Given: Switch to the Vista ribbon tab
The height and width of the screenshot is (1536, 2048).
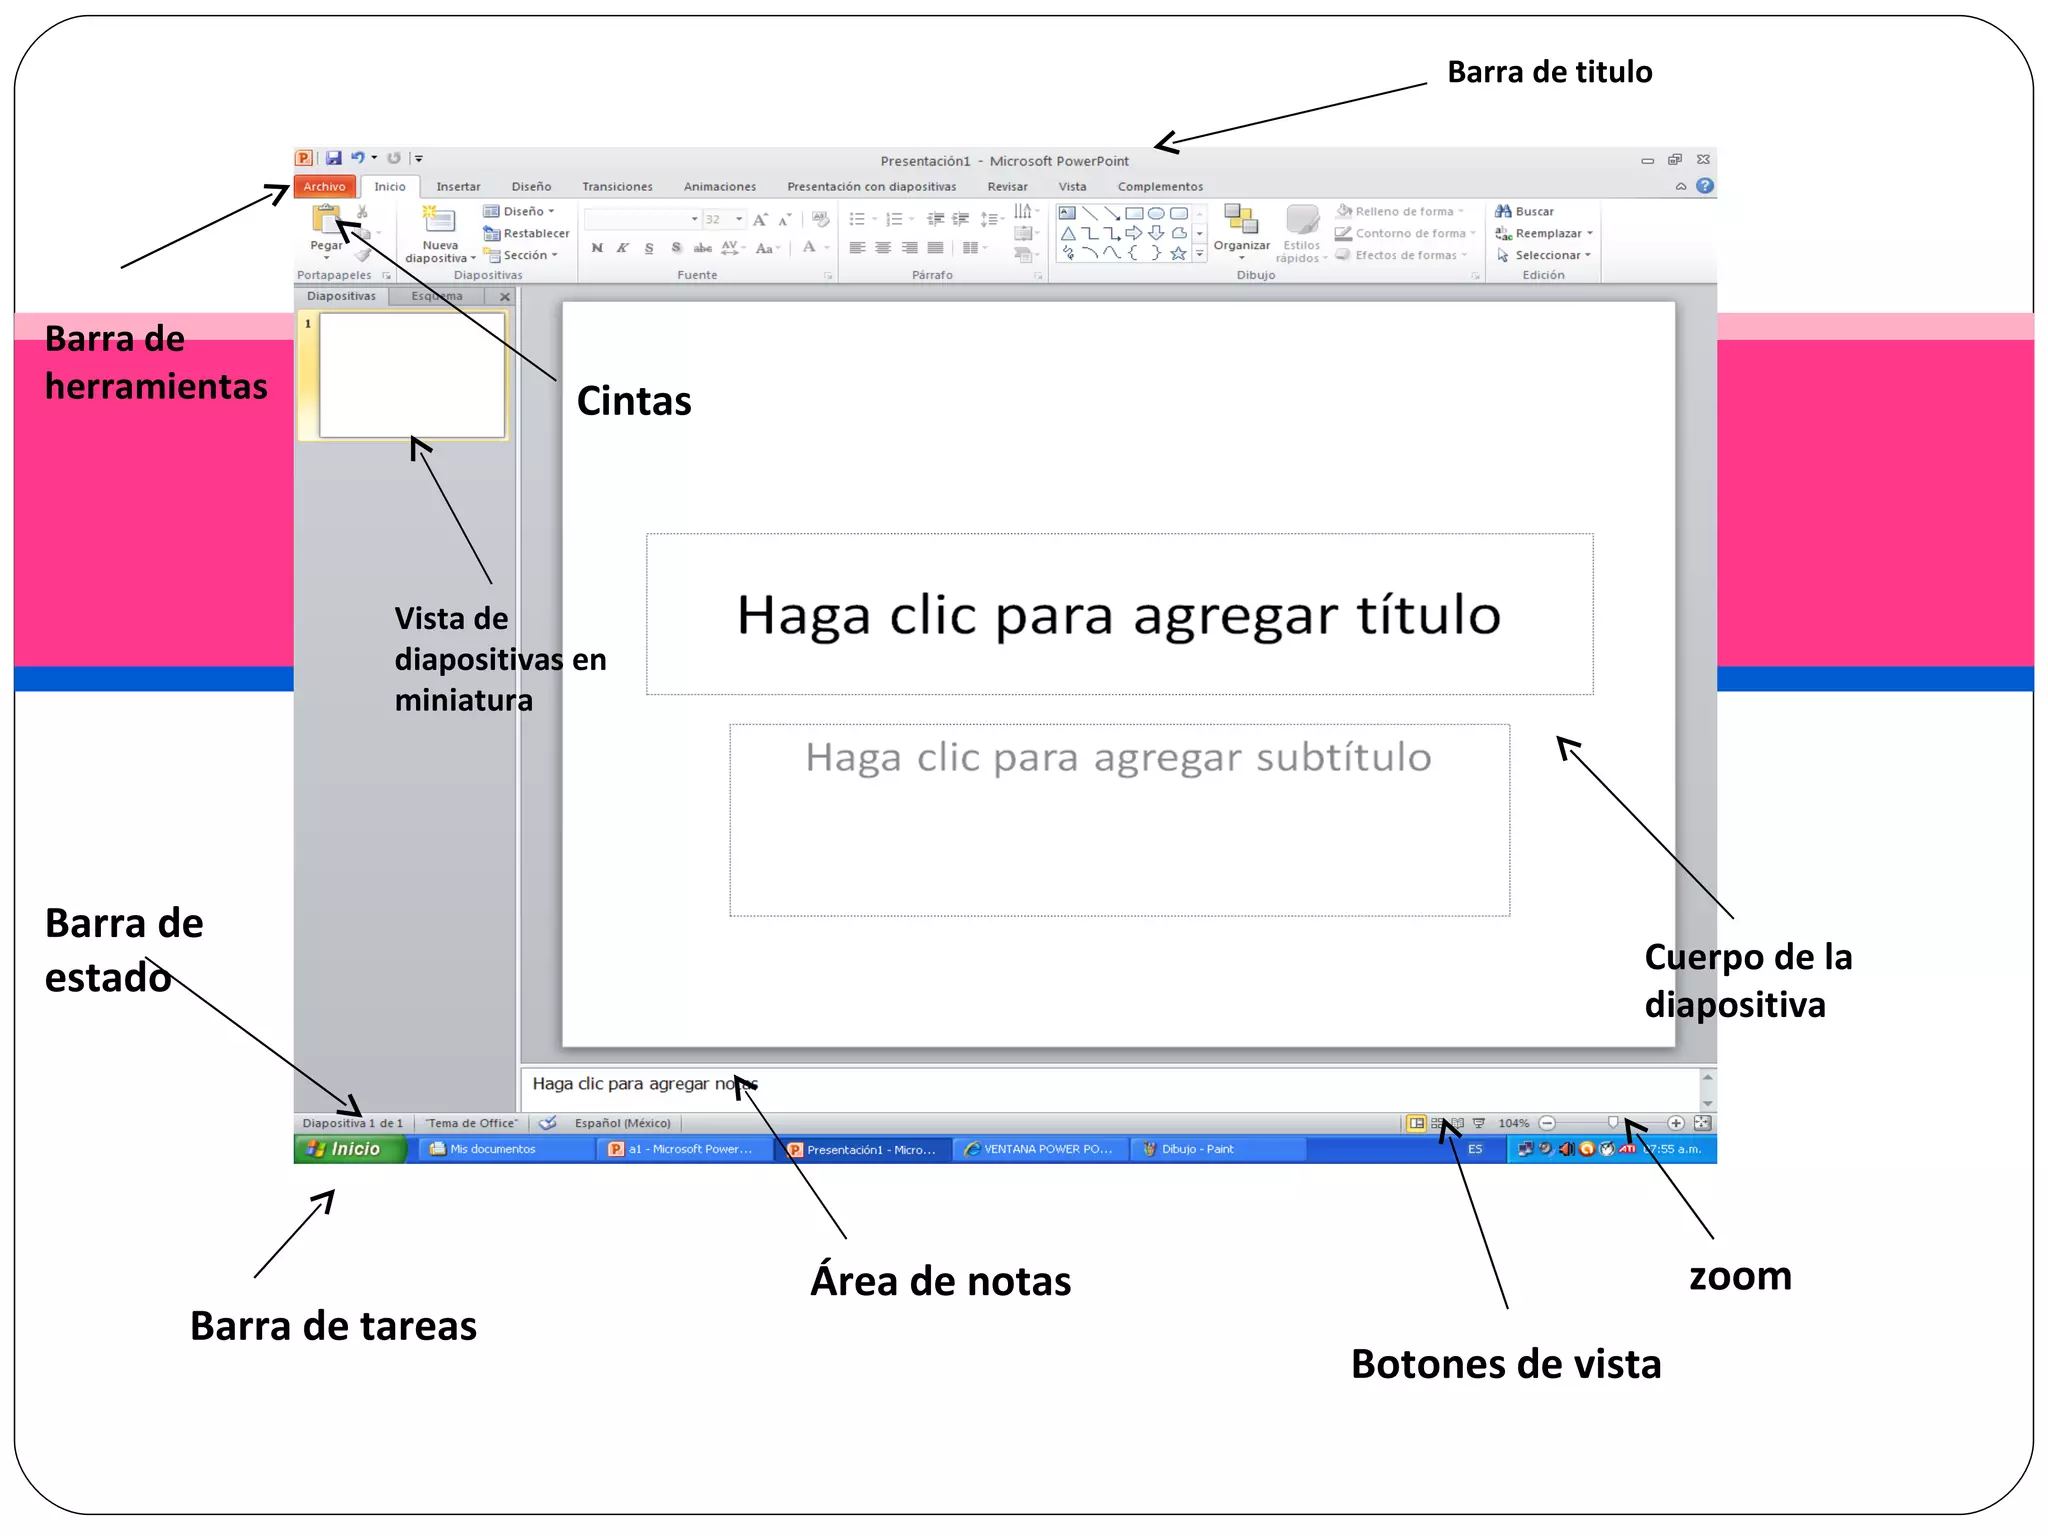Looking at the screenshot, I should tap(1072, 187).
